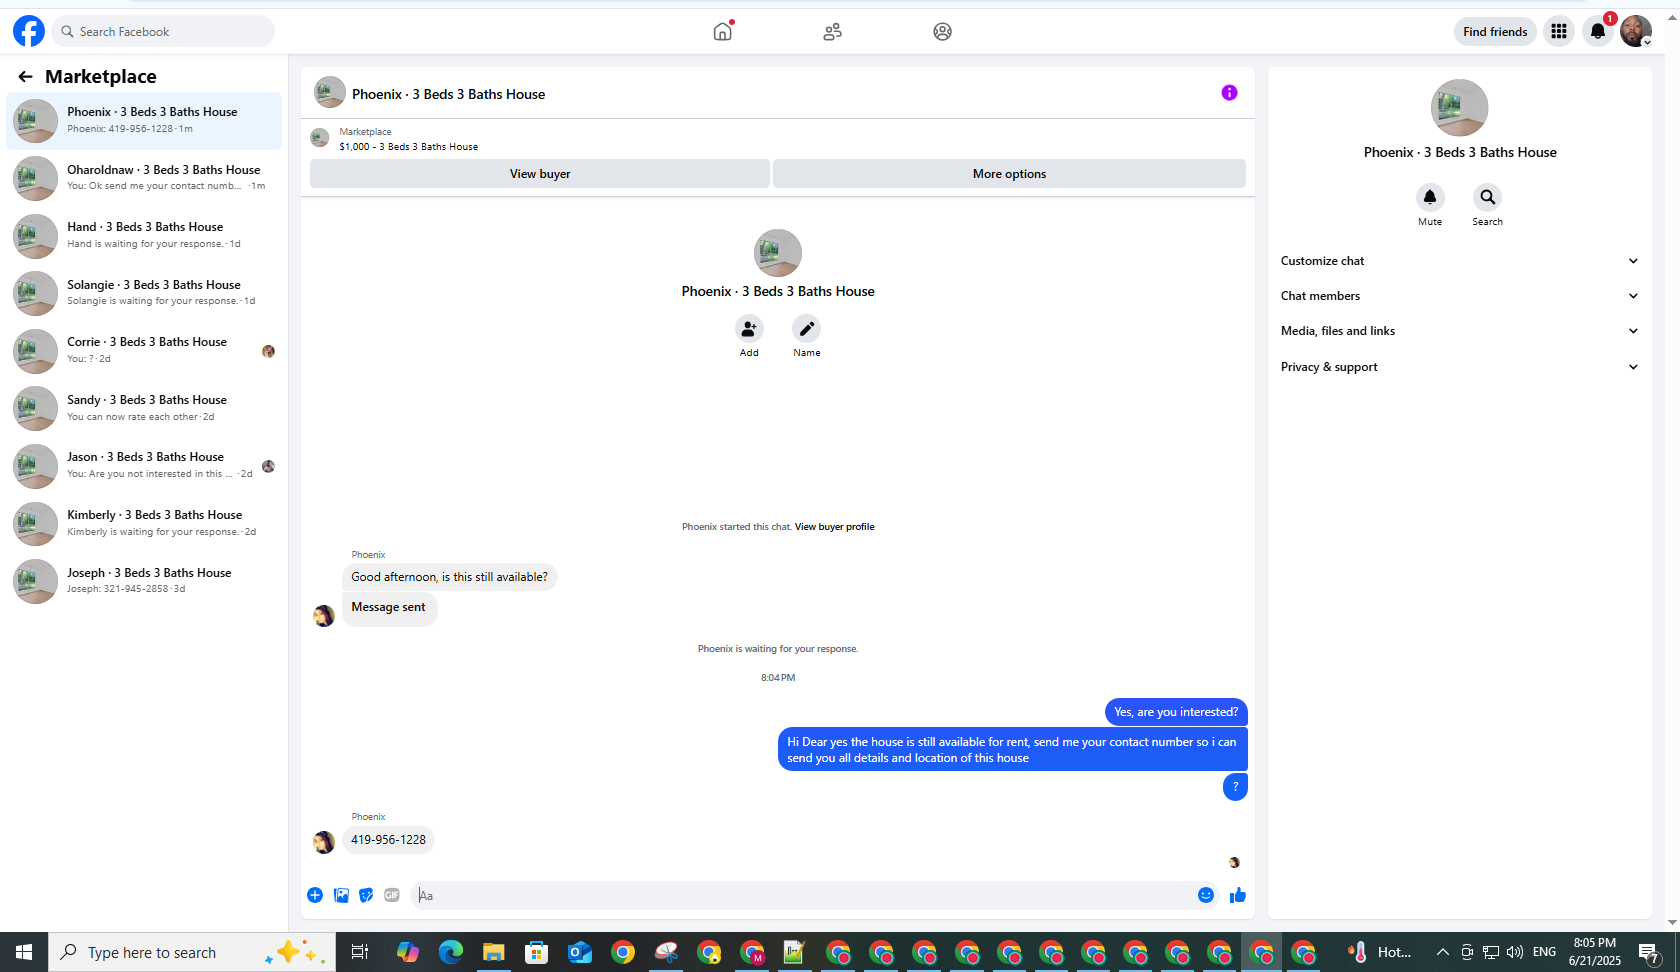
Task: Click the large listing thumbnail in right panel
Action: (1459, 108)
